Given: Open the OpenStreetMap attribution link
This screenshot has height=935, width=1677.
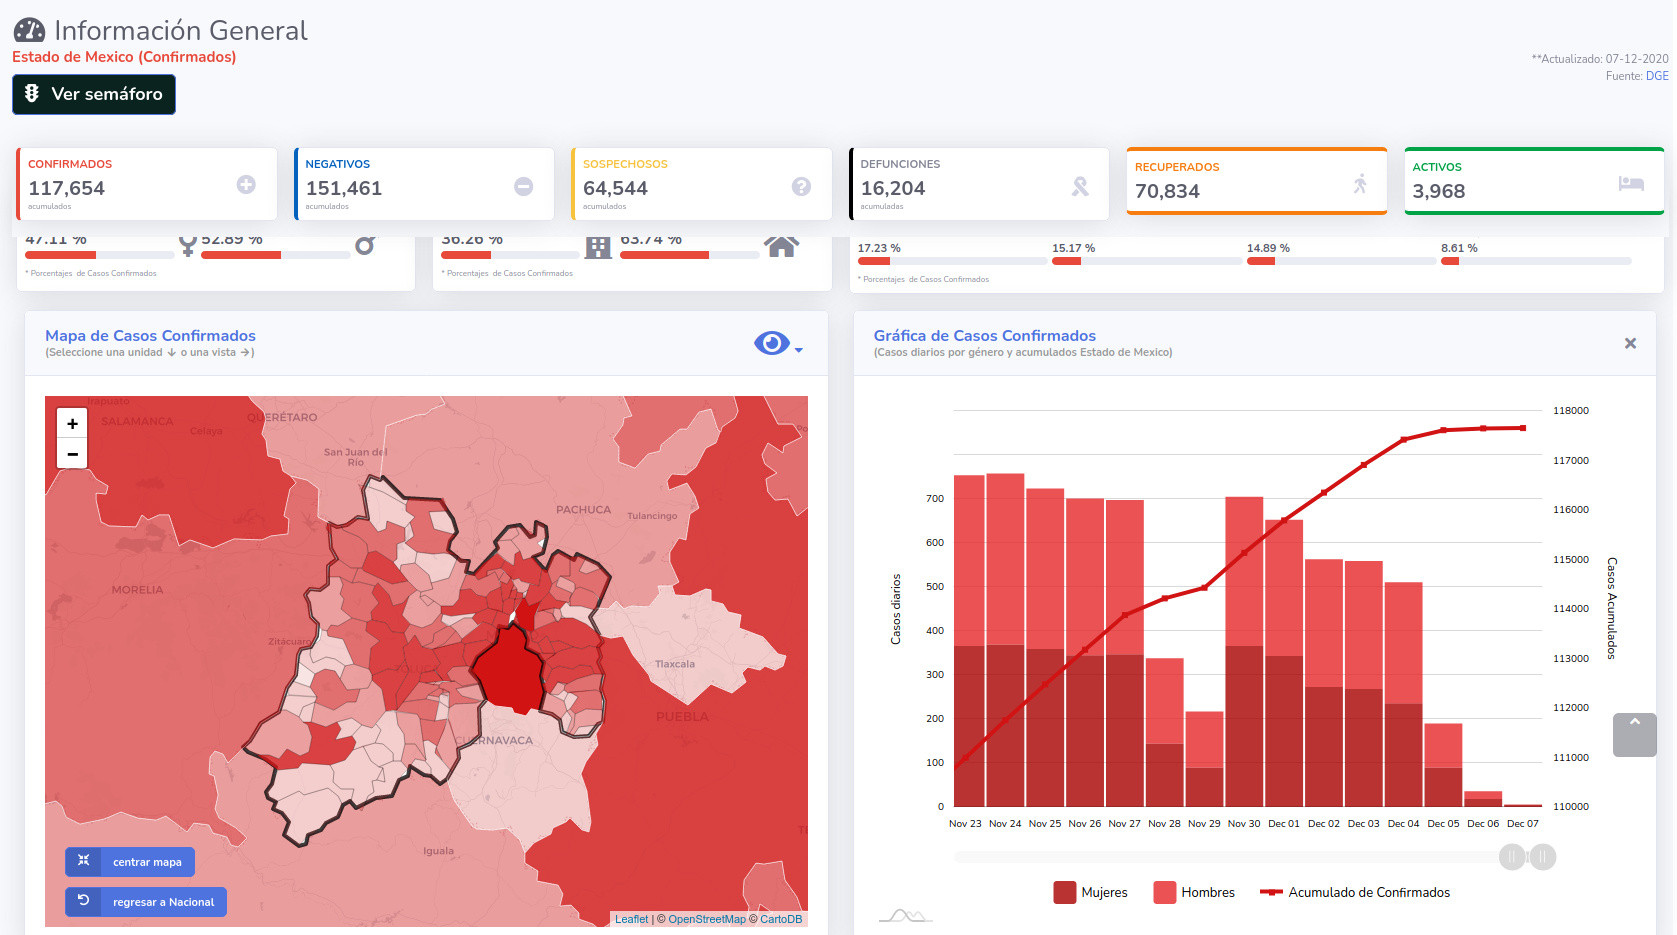Looking at the screenshot, I should (x=707, y=919).
